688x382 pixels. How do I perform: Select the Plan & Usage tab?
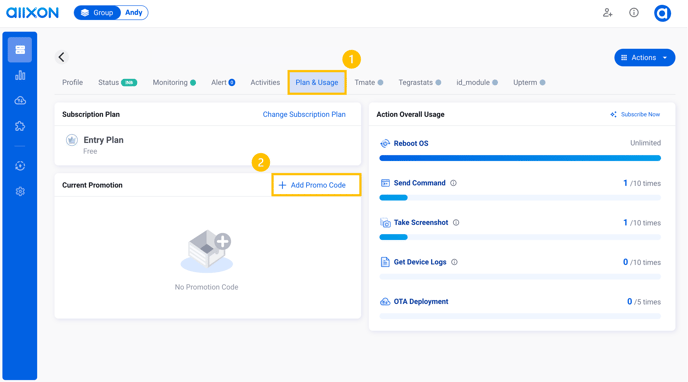click(317, 82)
